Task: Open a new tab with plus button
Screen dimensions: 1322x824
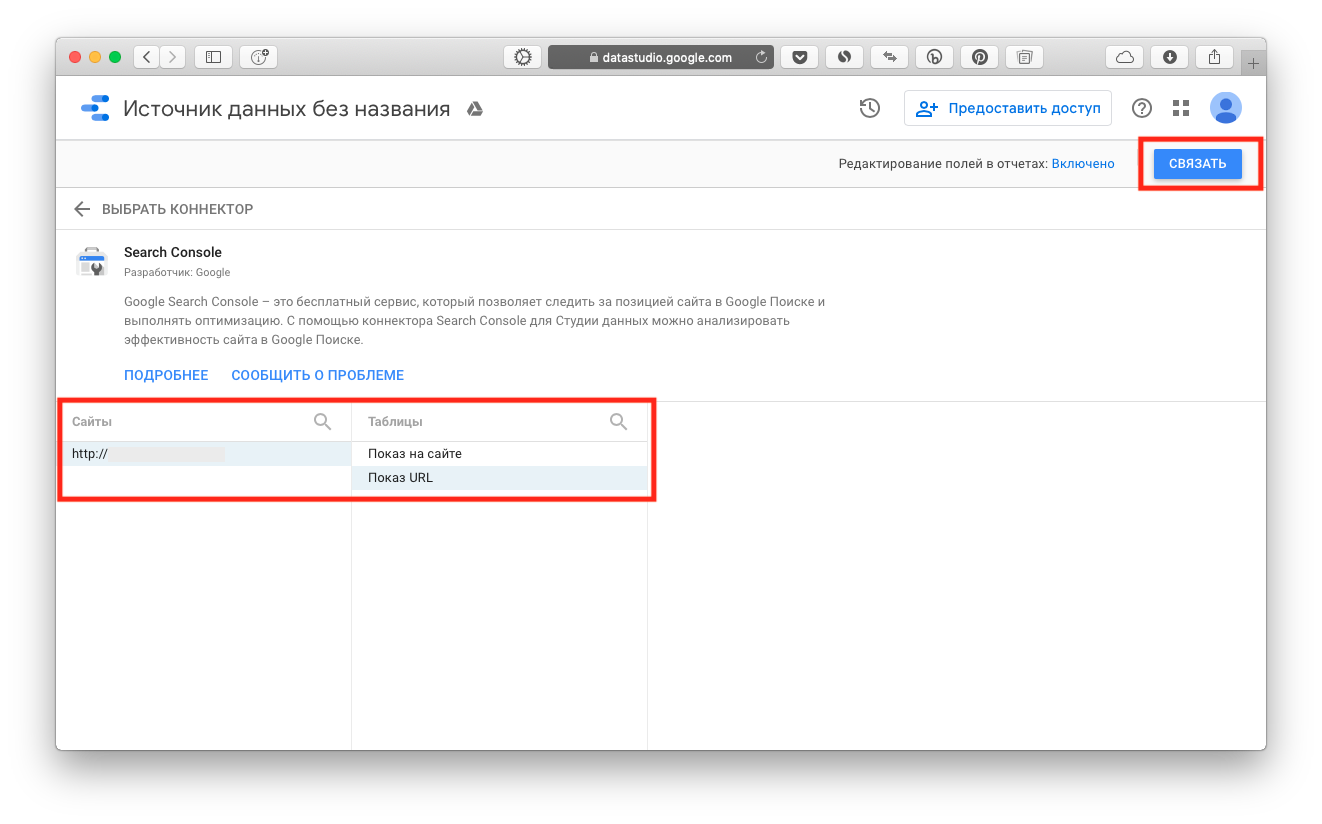Action: pyautogui.click(x=1253, y=63)
